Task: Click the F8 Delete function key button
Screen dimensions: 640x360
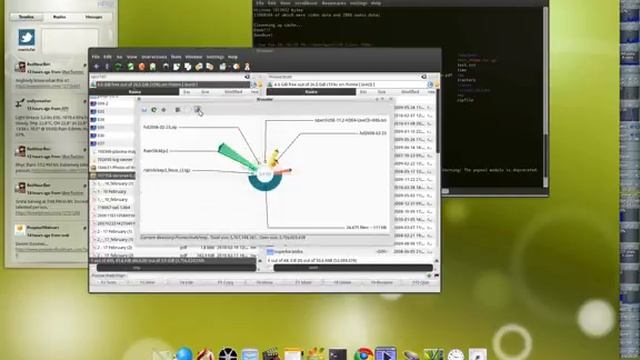Action: click(342, 282)
